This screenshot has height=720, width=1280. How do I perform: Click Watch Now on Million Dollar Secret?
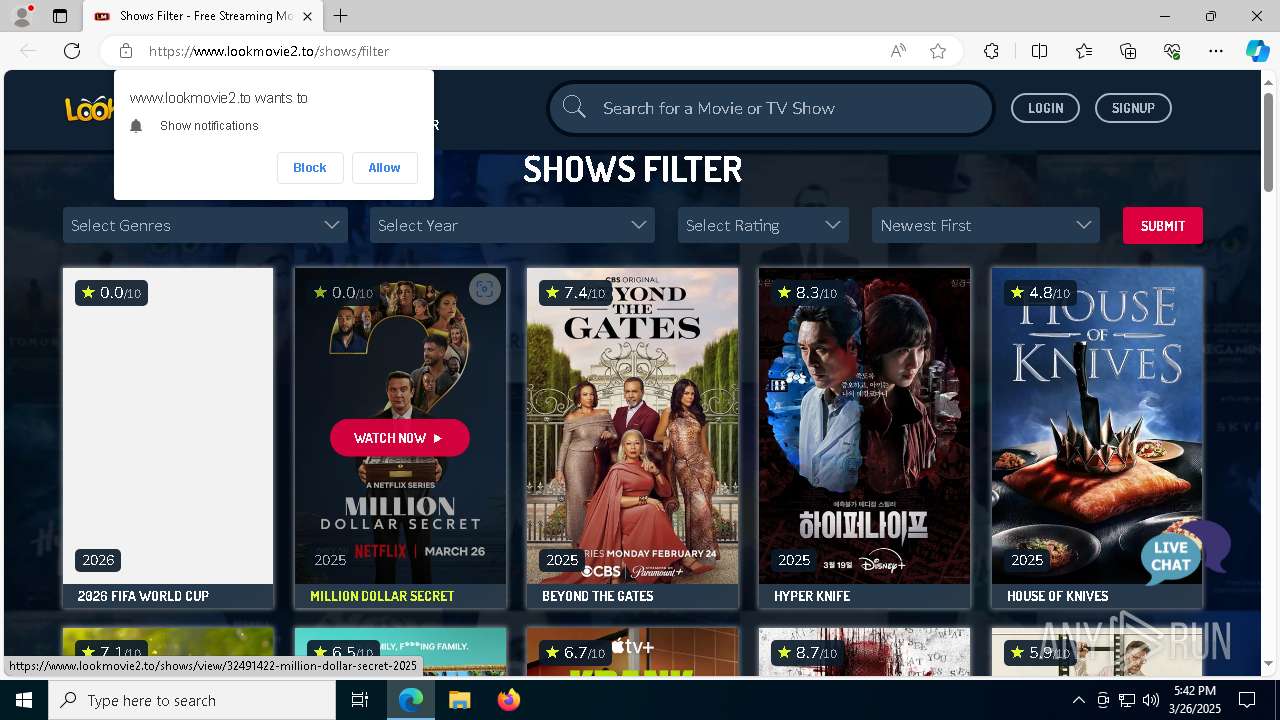[399, 438]
